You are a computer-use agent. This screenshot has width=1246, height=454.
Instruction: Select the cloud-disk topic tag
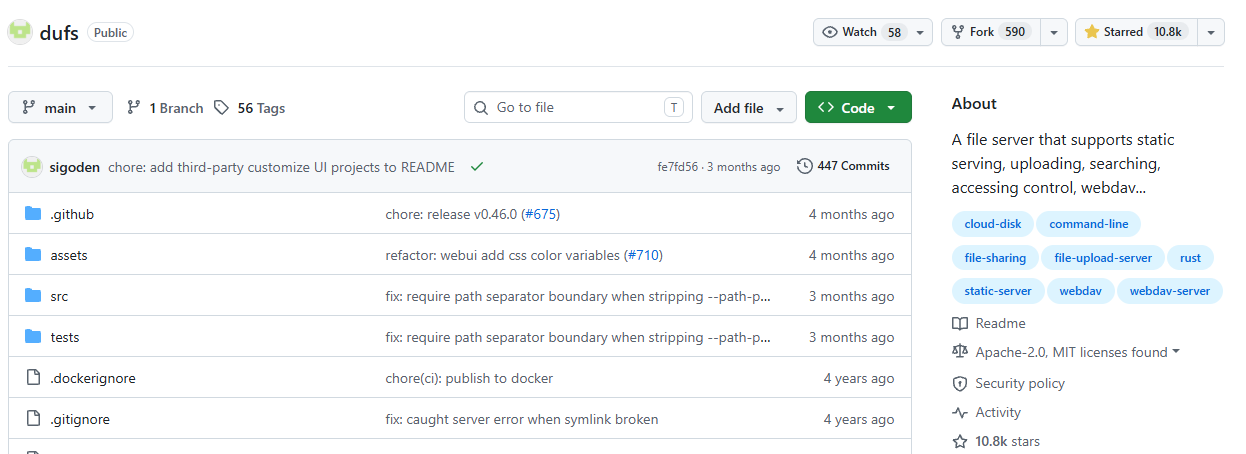[x=992, y=224]
